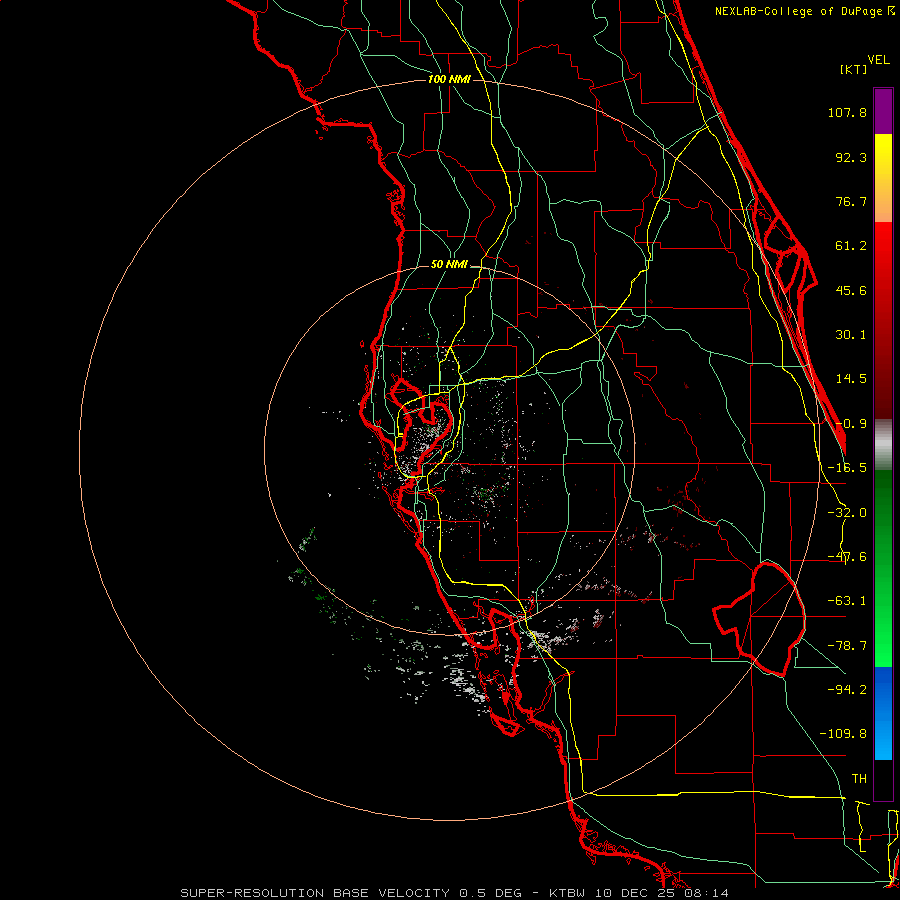This screenshot has height=900, width=900.
Task: Click the purple band of velocity scale
Action: (x=883, y=111)
